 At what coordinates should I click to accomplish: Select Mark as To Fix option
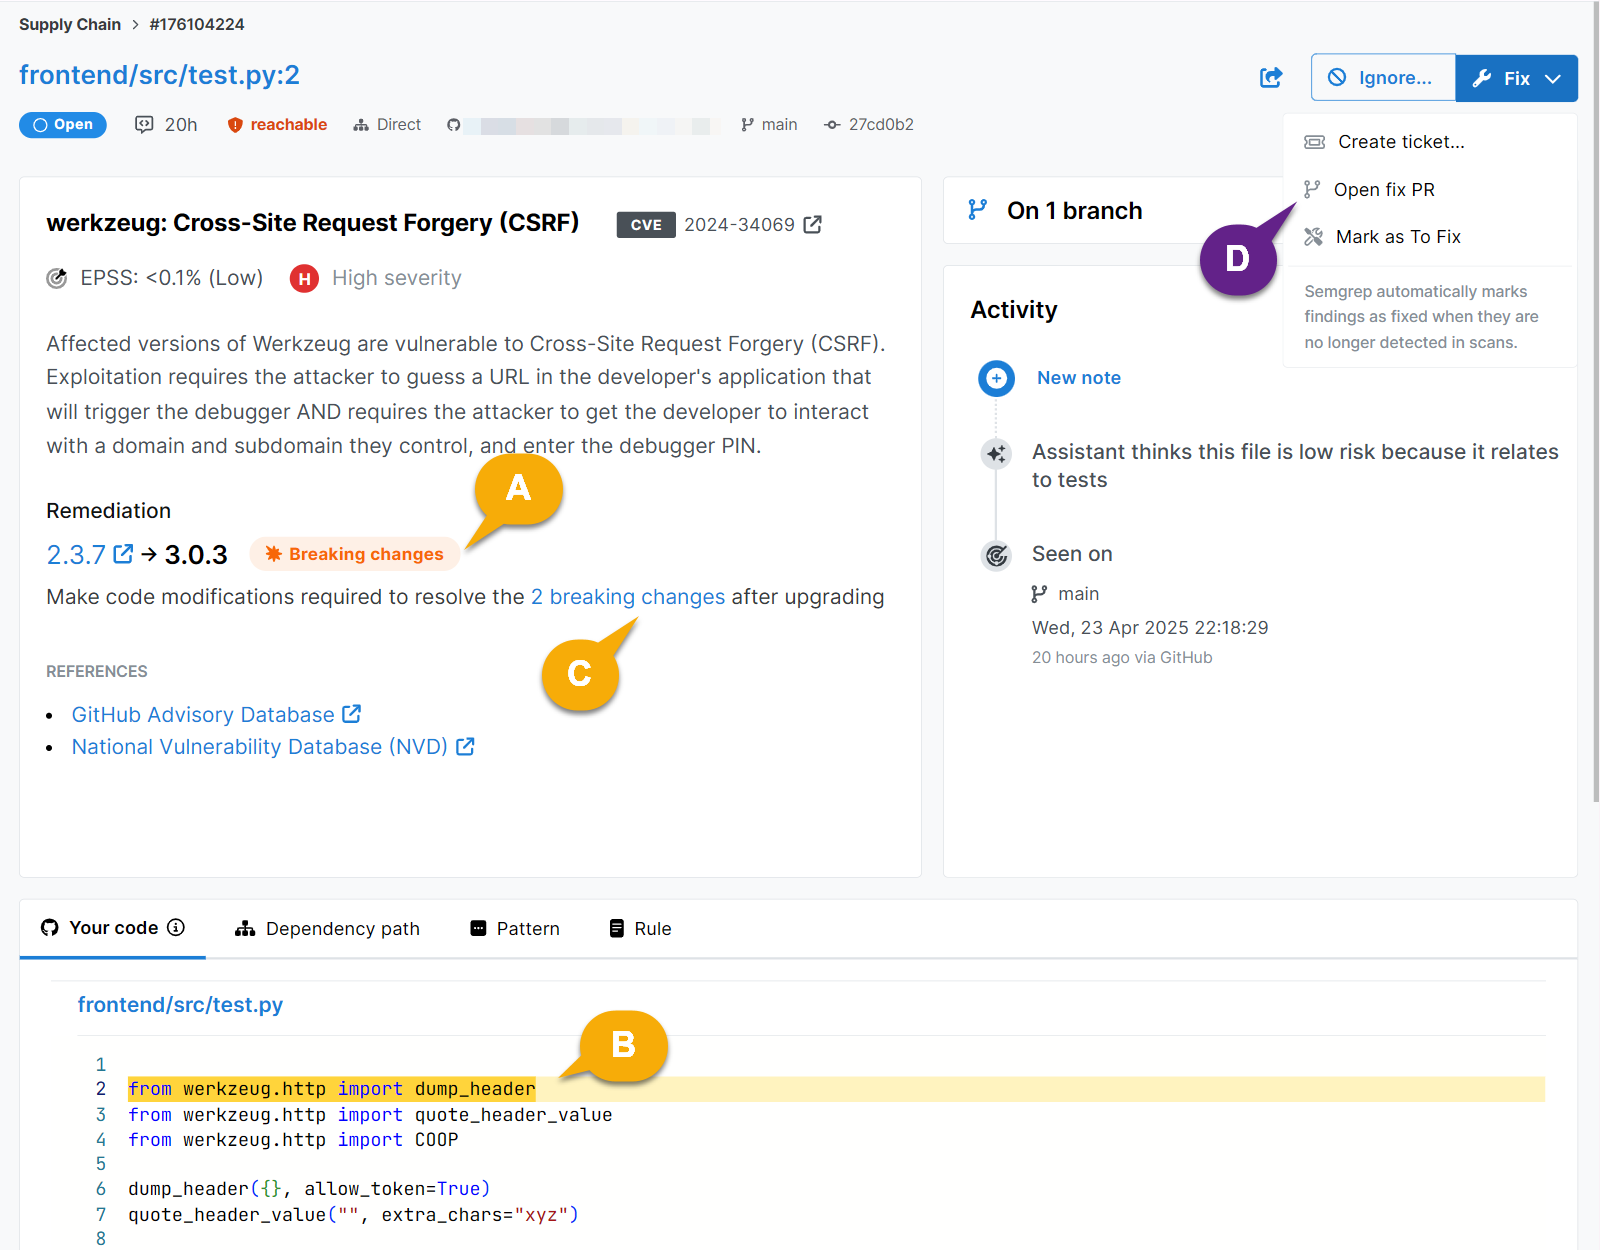(x=1397, y=237)
